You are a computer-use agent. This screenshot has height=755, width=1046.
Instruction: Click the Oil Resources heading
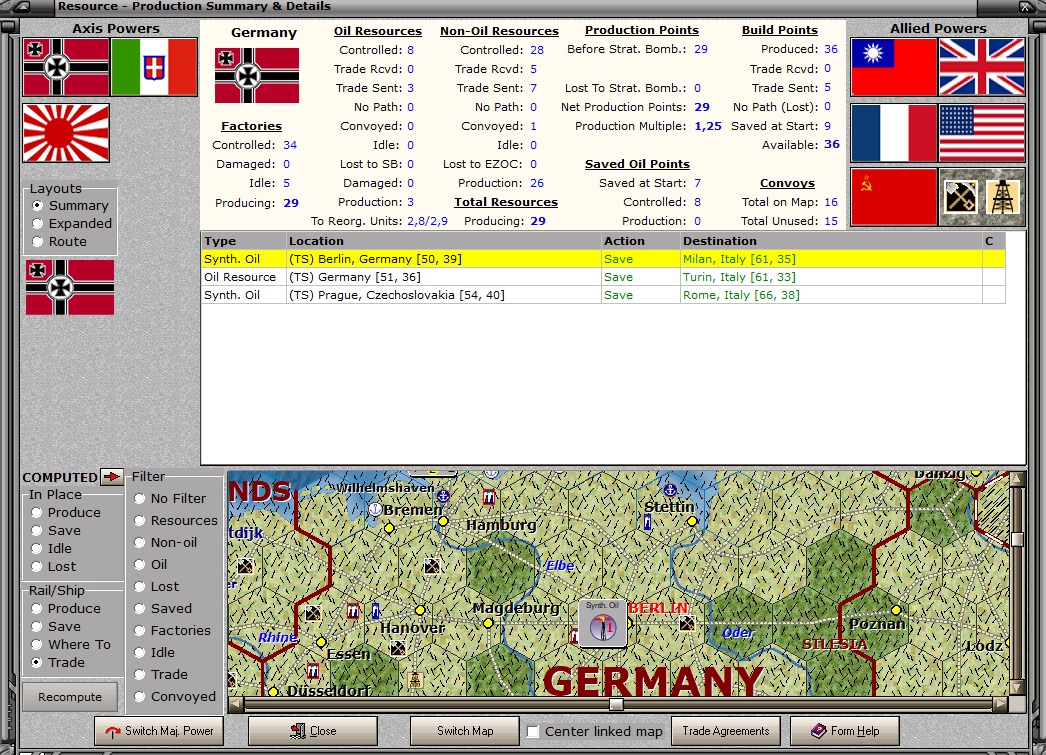pyautogui.click(x=378, y=31)
